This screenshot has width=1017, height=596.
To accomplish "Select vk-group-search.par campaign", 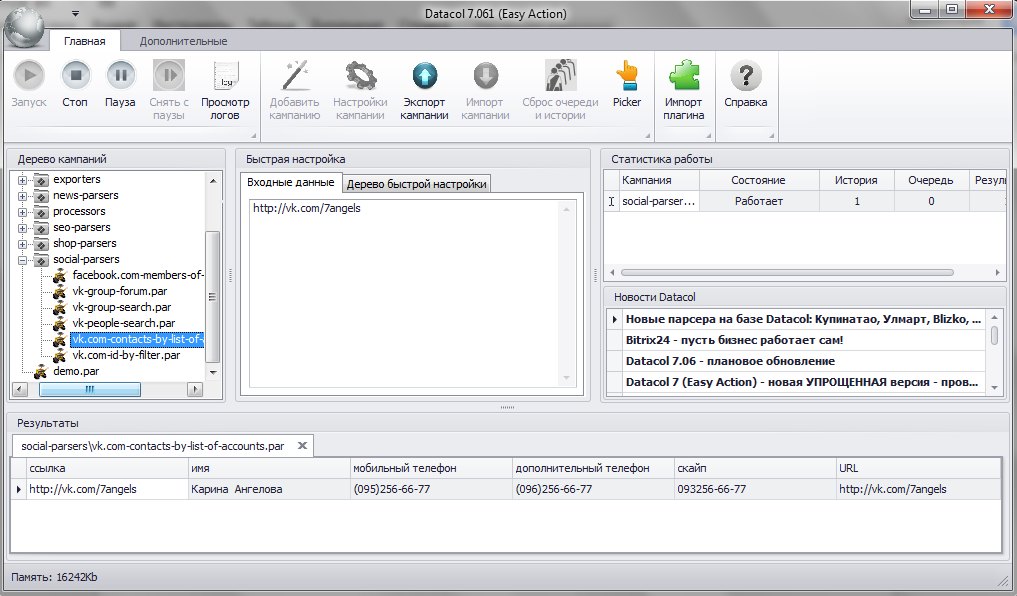I will (x=122, y=307).
